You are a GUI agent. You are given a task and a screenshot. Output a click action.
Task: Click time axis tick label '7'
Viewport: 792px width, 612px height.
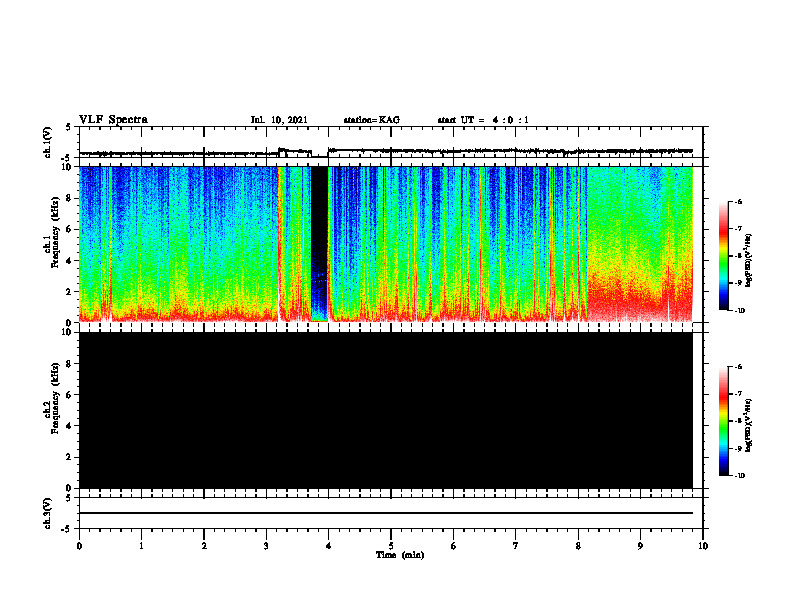516,546
